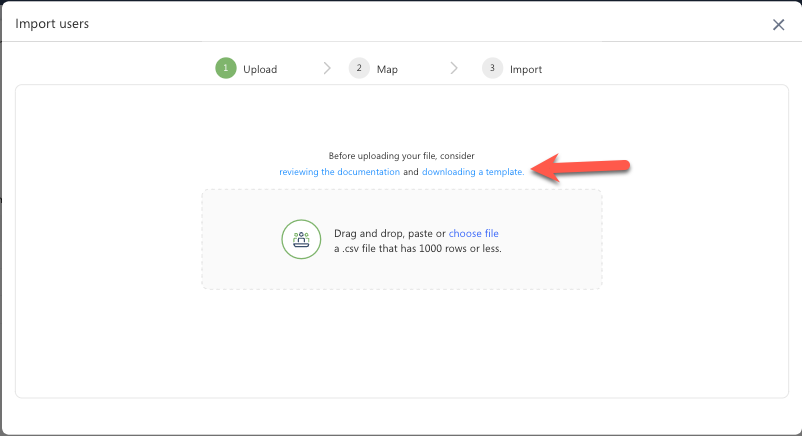Image resolution: width=802 pixels, height=436 pixels.
Task: Click the green step 1 circle
Action: pos(226,69)
